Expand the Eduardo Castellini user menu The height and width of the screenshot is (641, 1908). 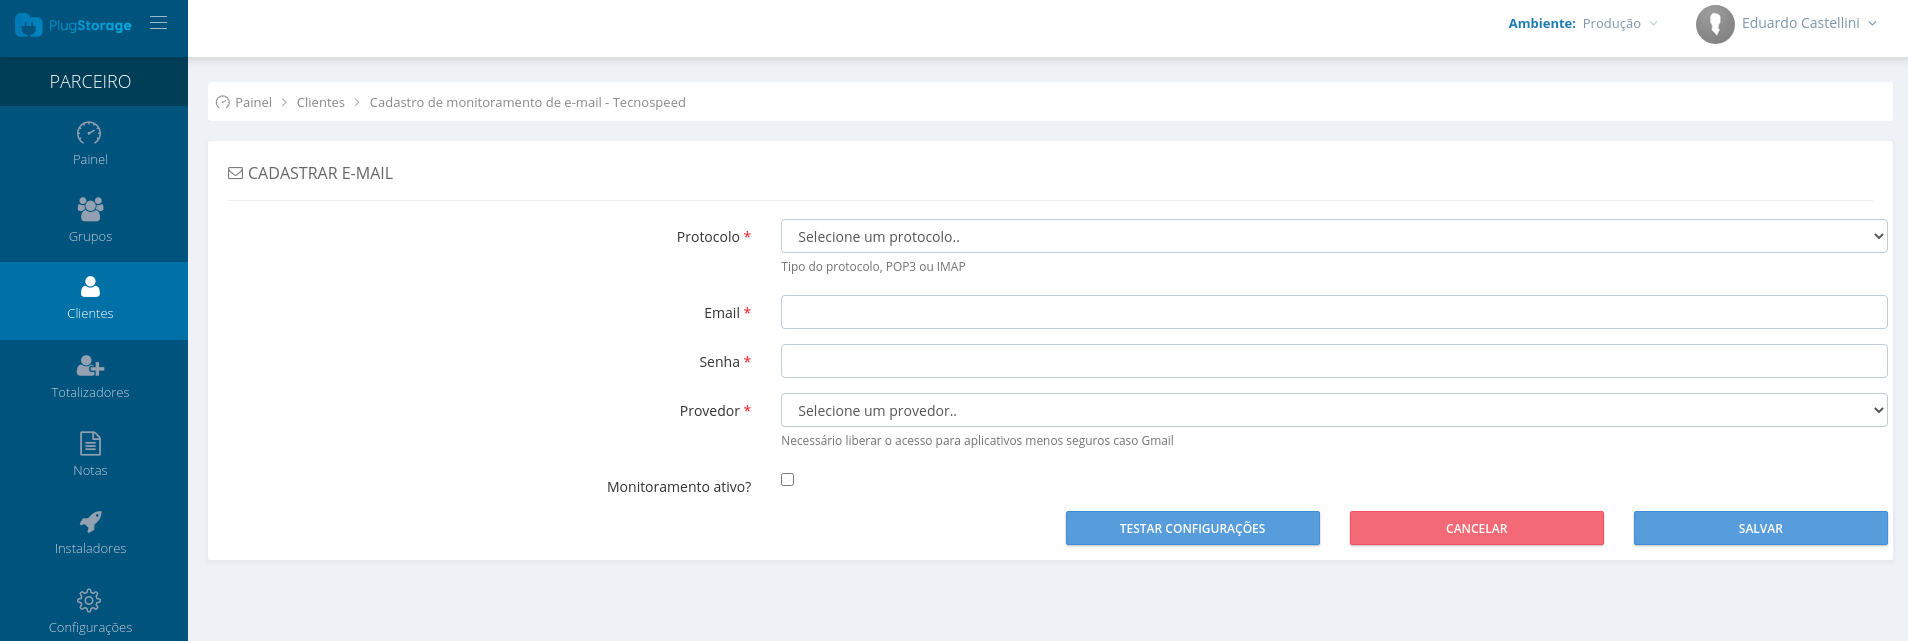[1809, 23]
